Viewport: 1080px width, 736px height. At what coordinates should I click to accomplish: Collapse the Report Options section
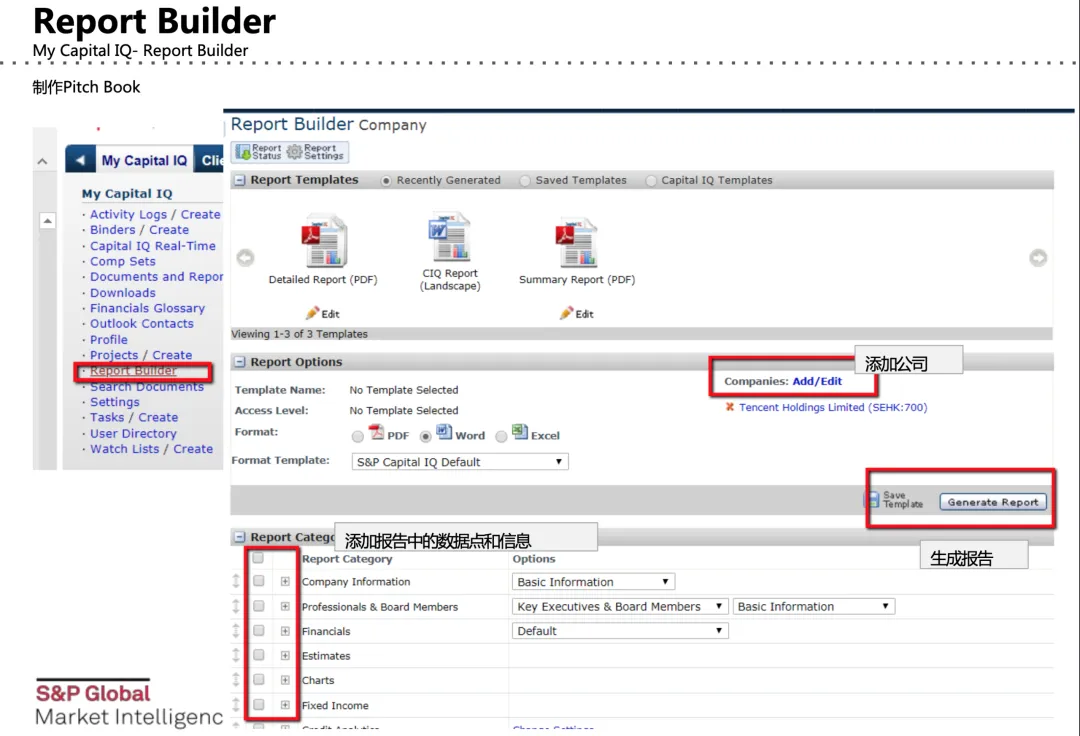(x=240, y=362)
